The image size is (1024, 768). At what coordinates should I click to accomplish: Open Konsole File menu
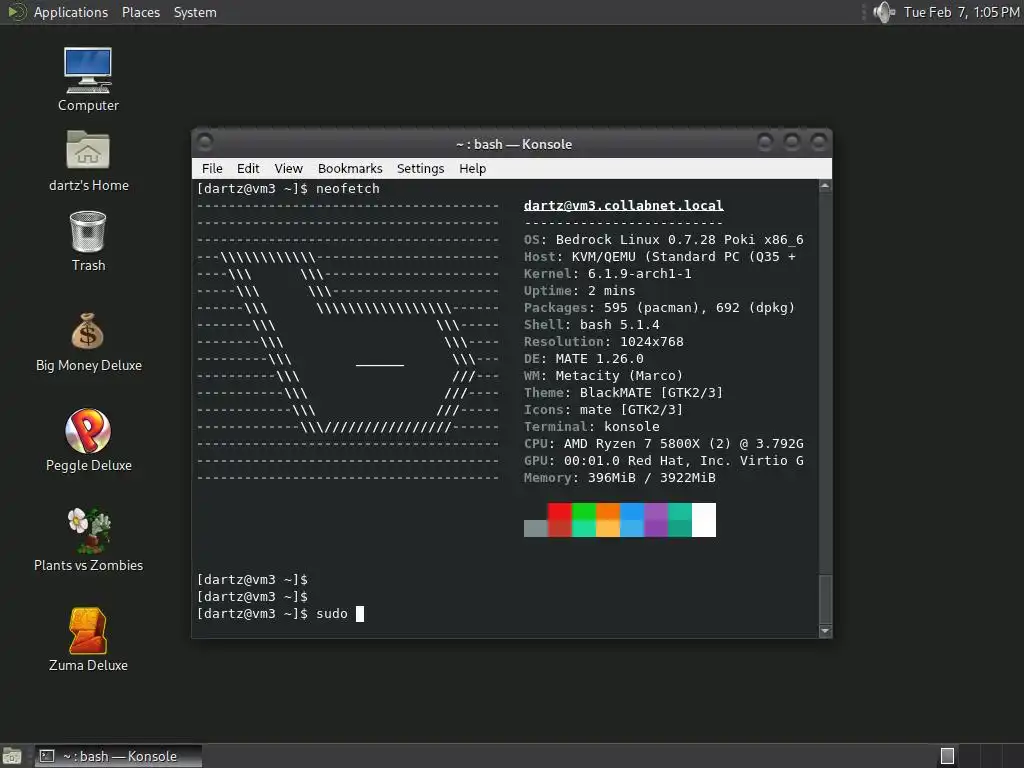(x=212, y=168)
